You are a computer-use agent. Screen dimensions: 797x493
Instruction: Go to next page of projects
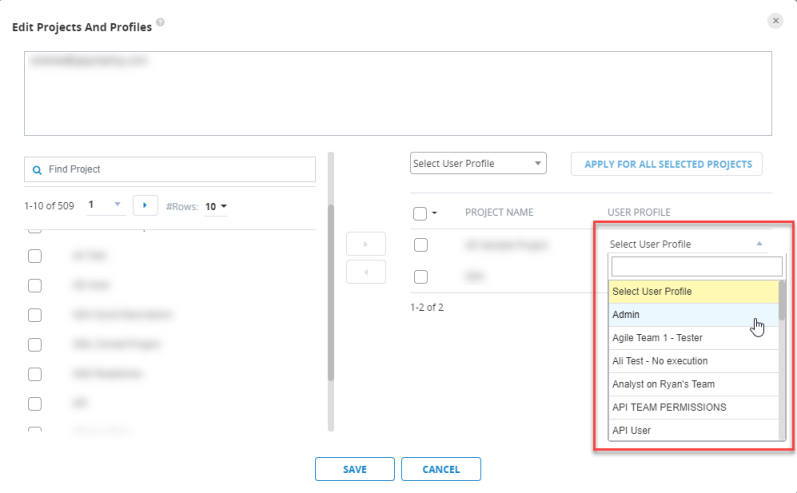point(145,205)
